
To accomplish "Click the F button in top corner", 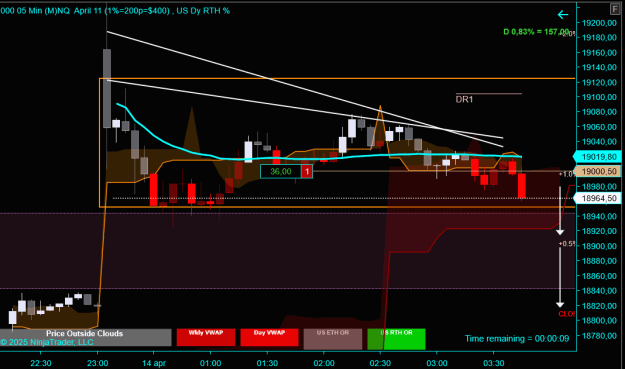I will click(x=615, y=9).
